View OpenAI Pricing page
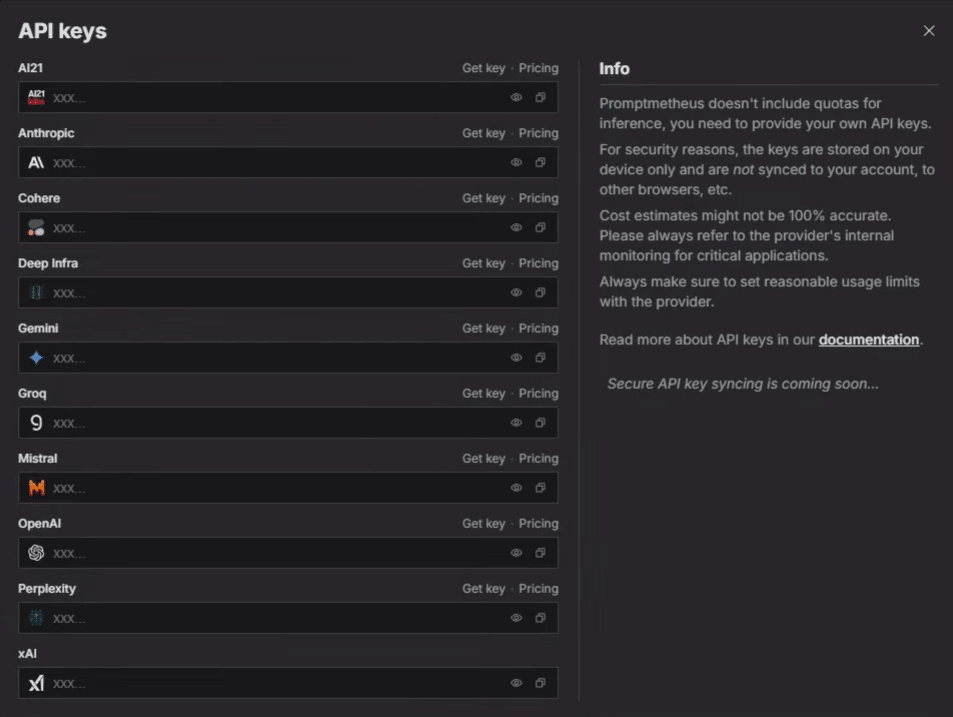Image resolution: width=953 pixels, height=717 pixels. coord(538,523)
